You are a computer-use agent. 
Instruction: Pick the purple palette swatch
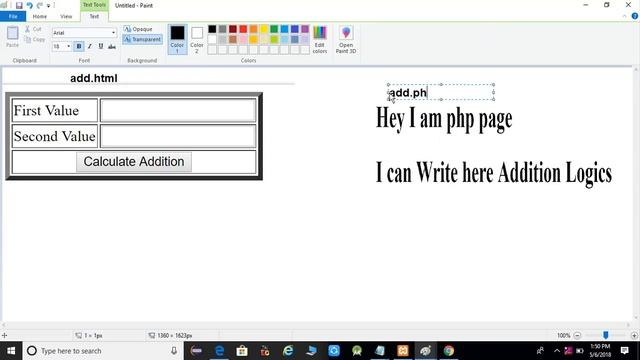(x=305, y=29)
